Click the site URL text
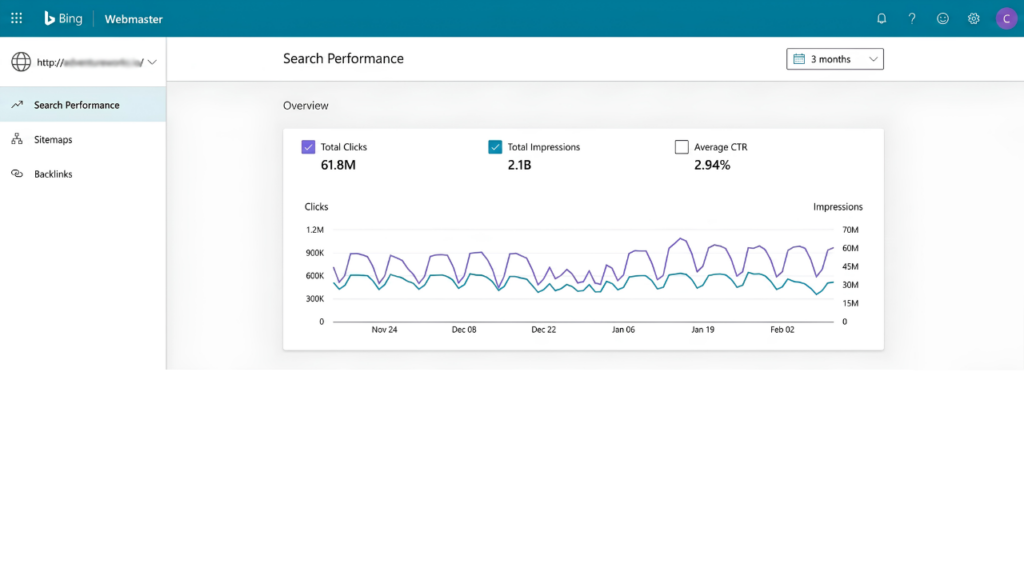Screen dimensions: 1024x576 [90, 62]
